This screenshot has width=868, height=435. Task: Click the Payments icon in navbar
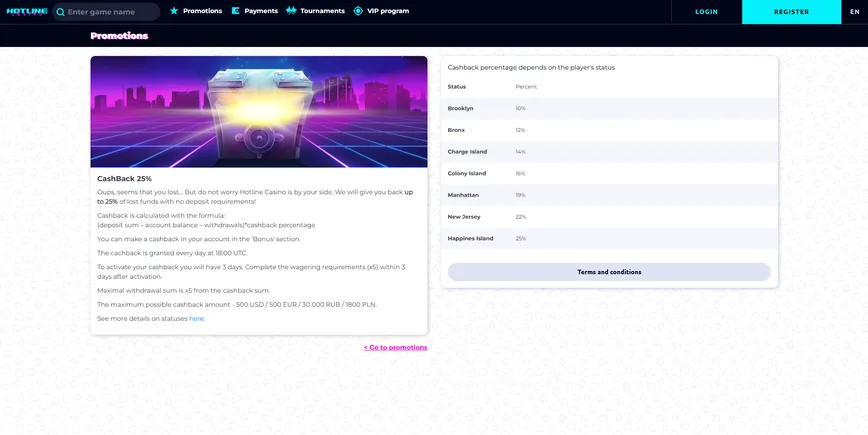pos(236,11)
